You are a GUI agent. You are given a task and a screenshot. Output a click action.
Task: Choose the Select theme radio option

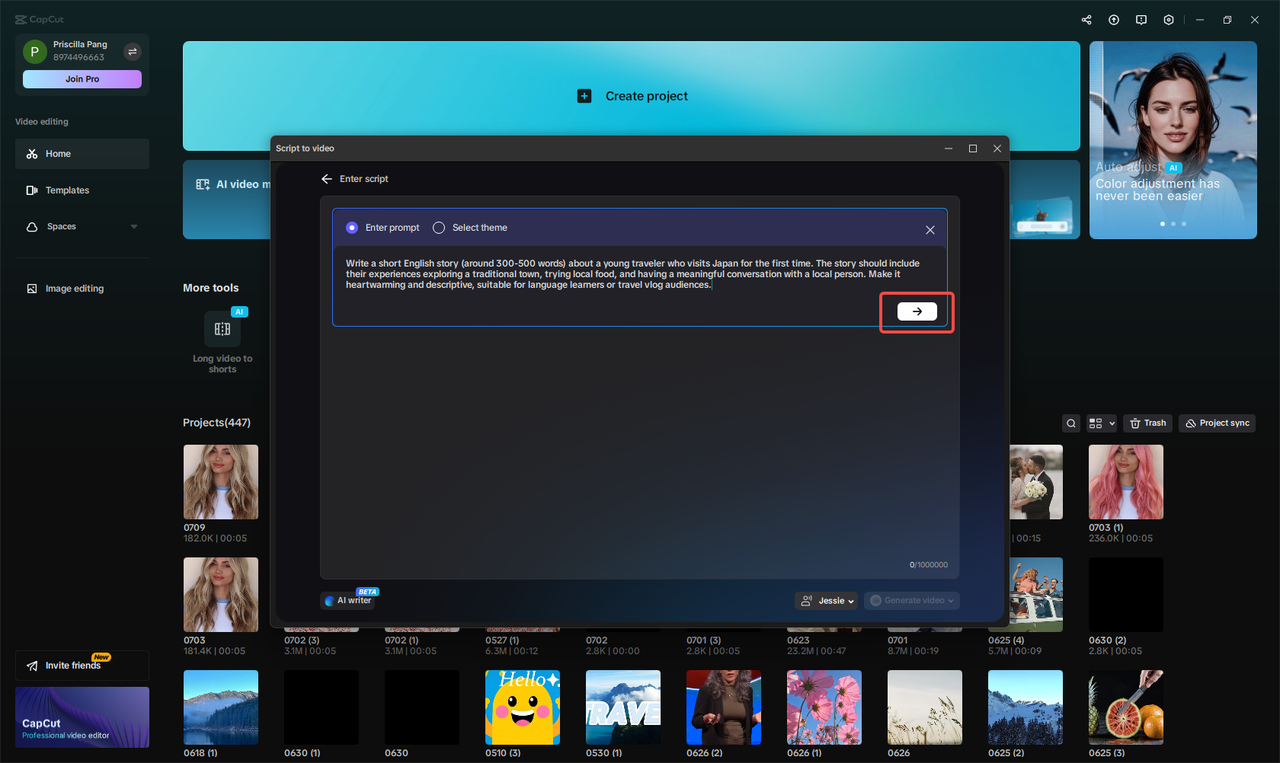(439, 228)
